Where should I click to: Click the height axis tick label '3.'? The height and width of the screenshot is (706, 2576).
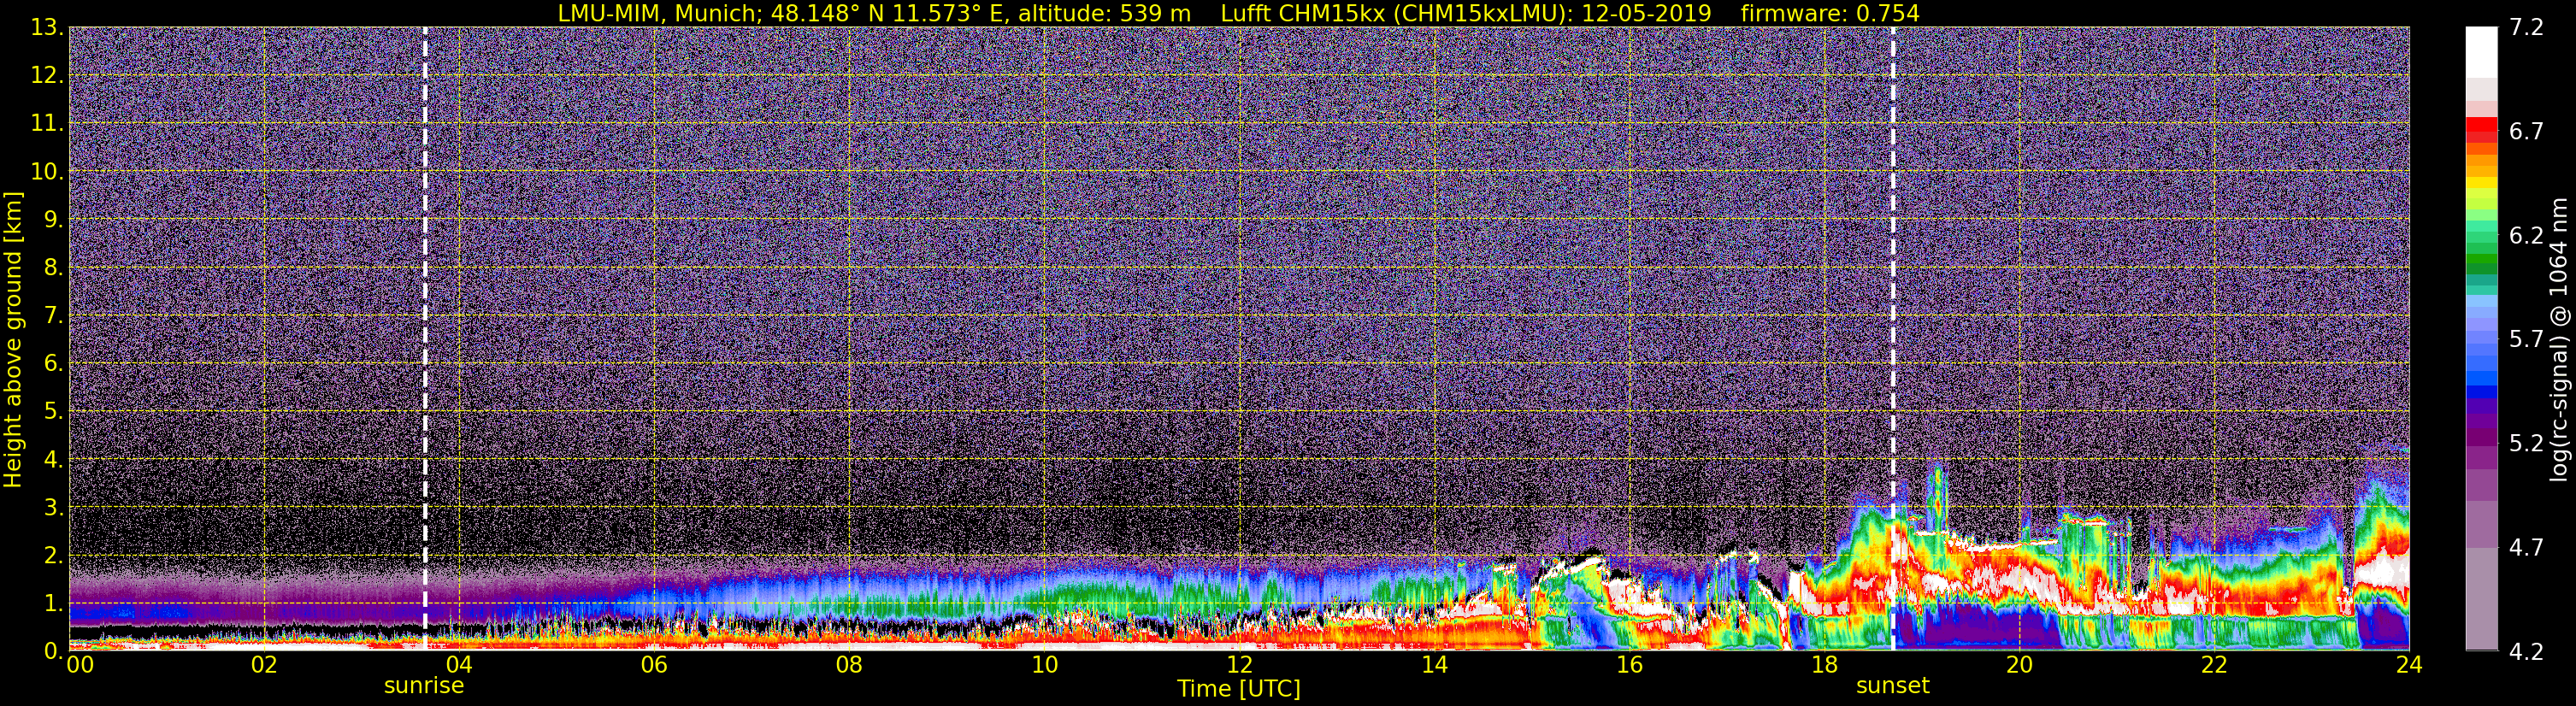tap(53, 507)
